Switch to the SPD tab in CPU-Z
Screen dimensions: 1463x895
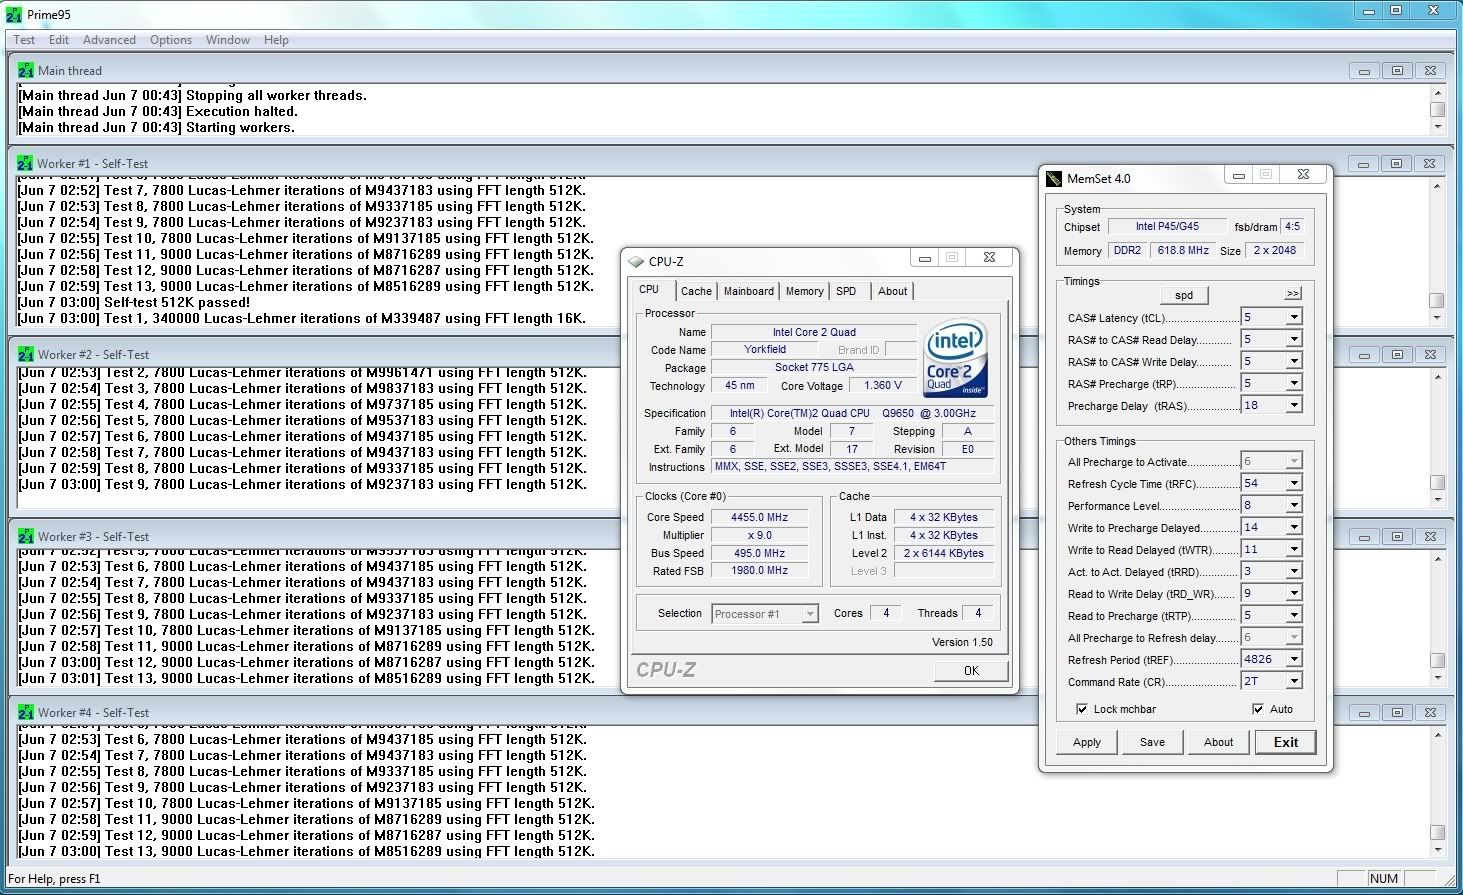click(x=847, y=291)
